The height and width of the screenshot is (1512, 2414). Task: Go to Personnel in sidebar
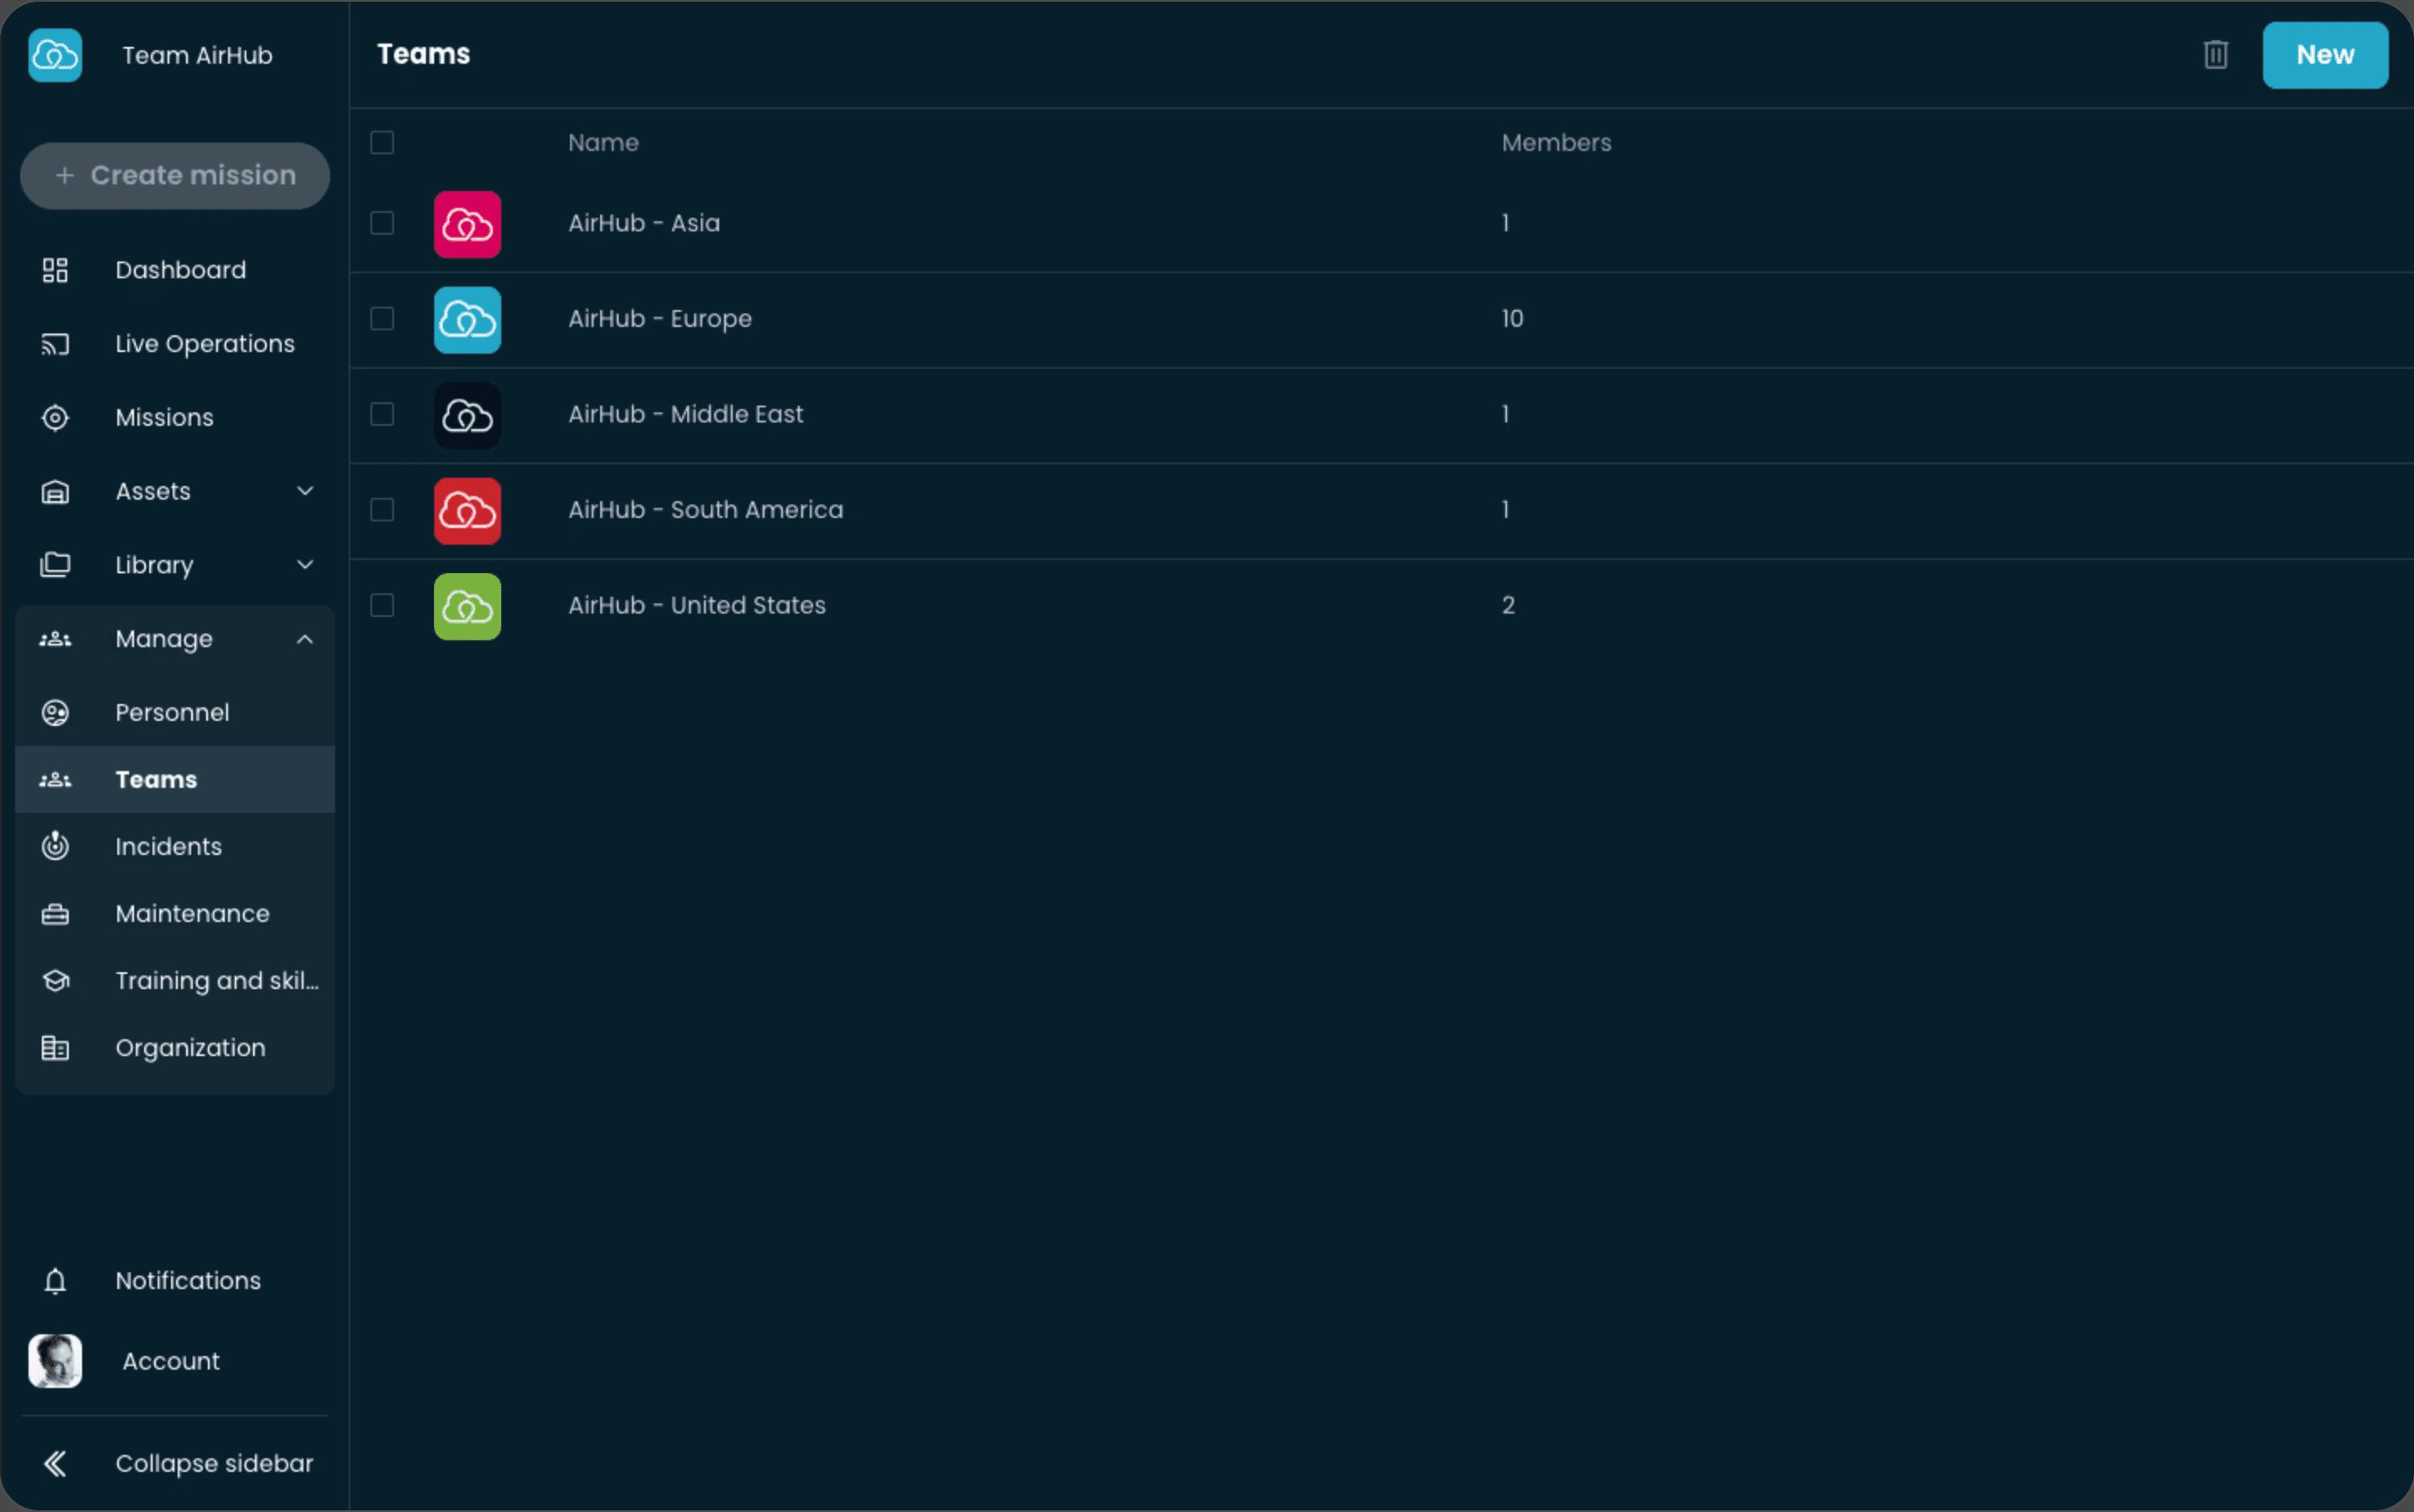point(172,713)
